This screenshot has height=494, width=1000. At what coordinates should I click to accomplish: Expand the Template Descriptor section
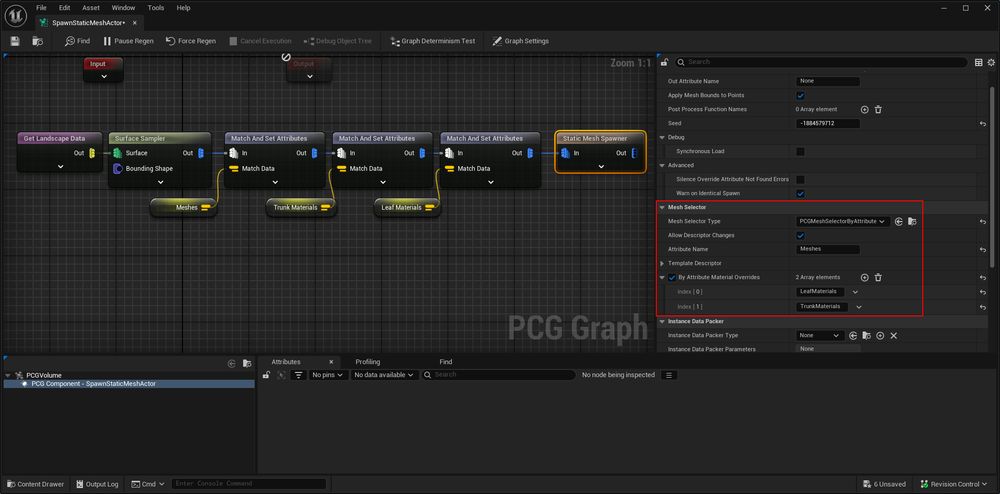[661, 263]
